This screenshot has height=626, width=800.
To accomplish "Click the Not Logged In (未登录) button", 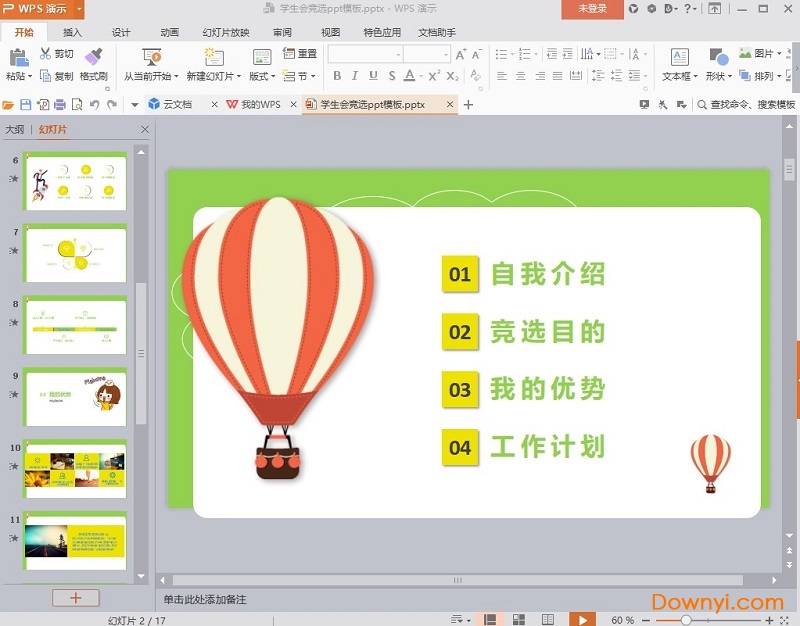I will pyautogui.click(x=592, y=9).
